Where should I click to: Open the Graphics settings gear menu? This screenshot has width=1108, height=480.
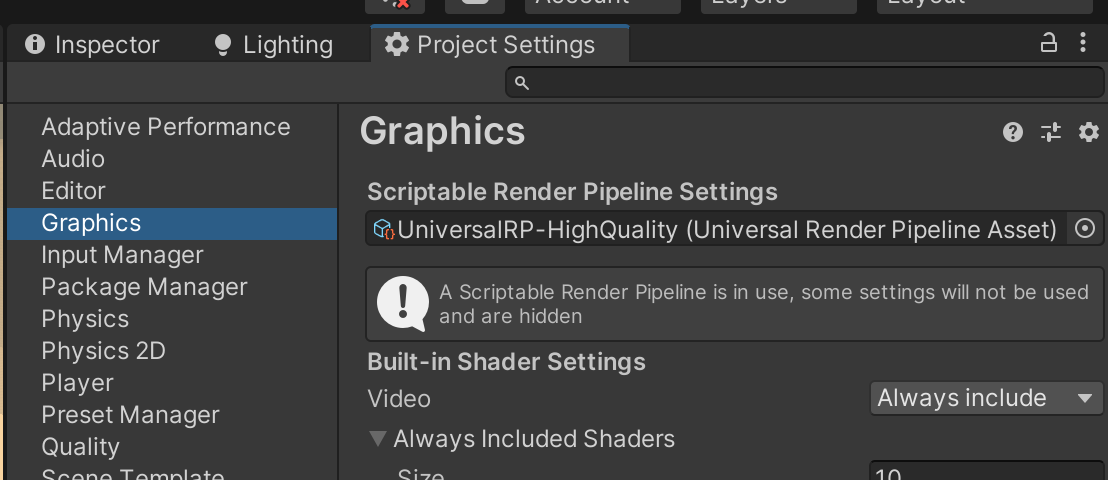(x=1088, y=132)
